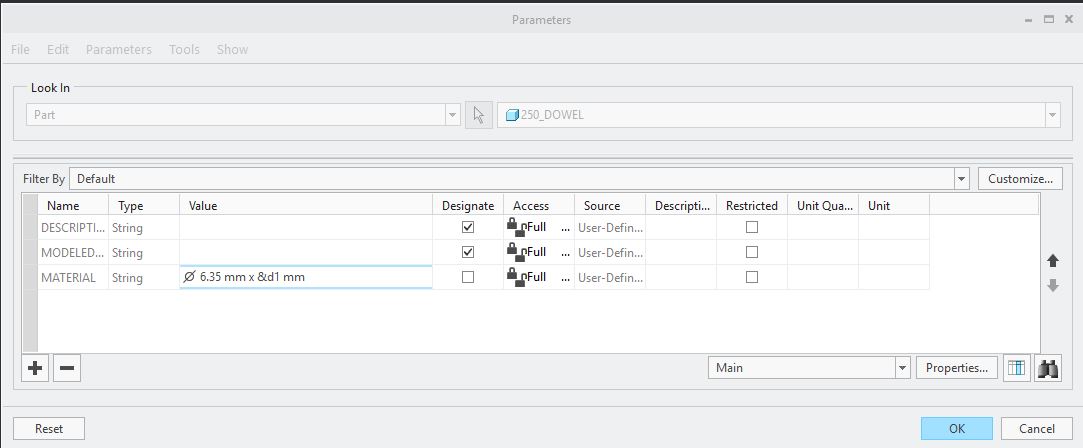Select the DESCRIPTI... parameter name cell

click(x=73, y=227)
